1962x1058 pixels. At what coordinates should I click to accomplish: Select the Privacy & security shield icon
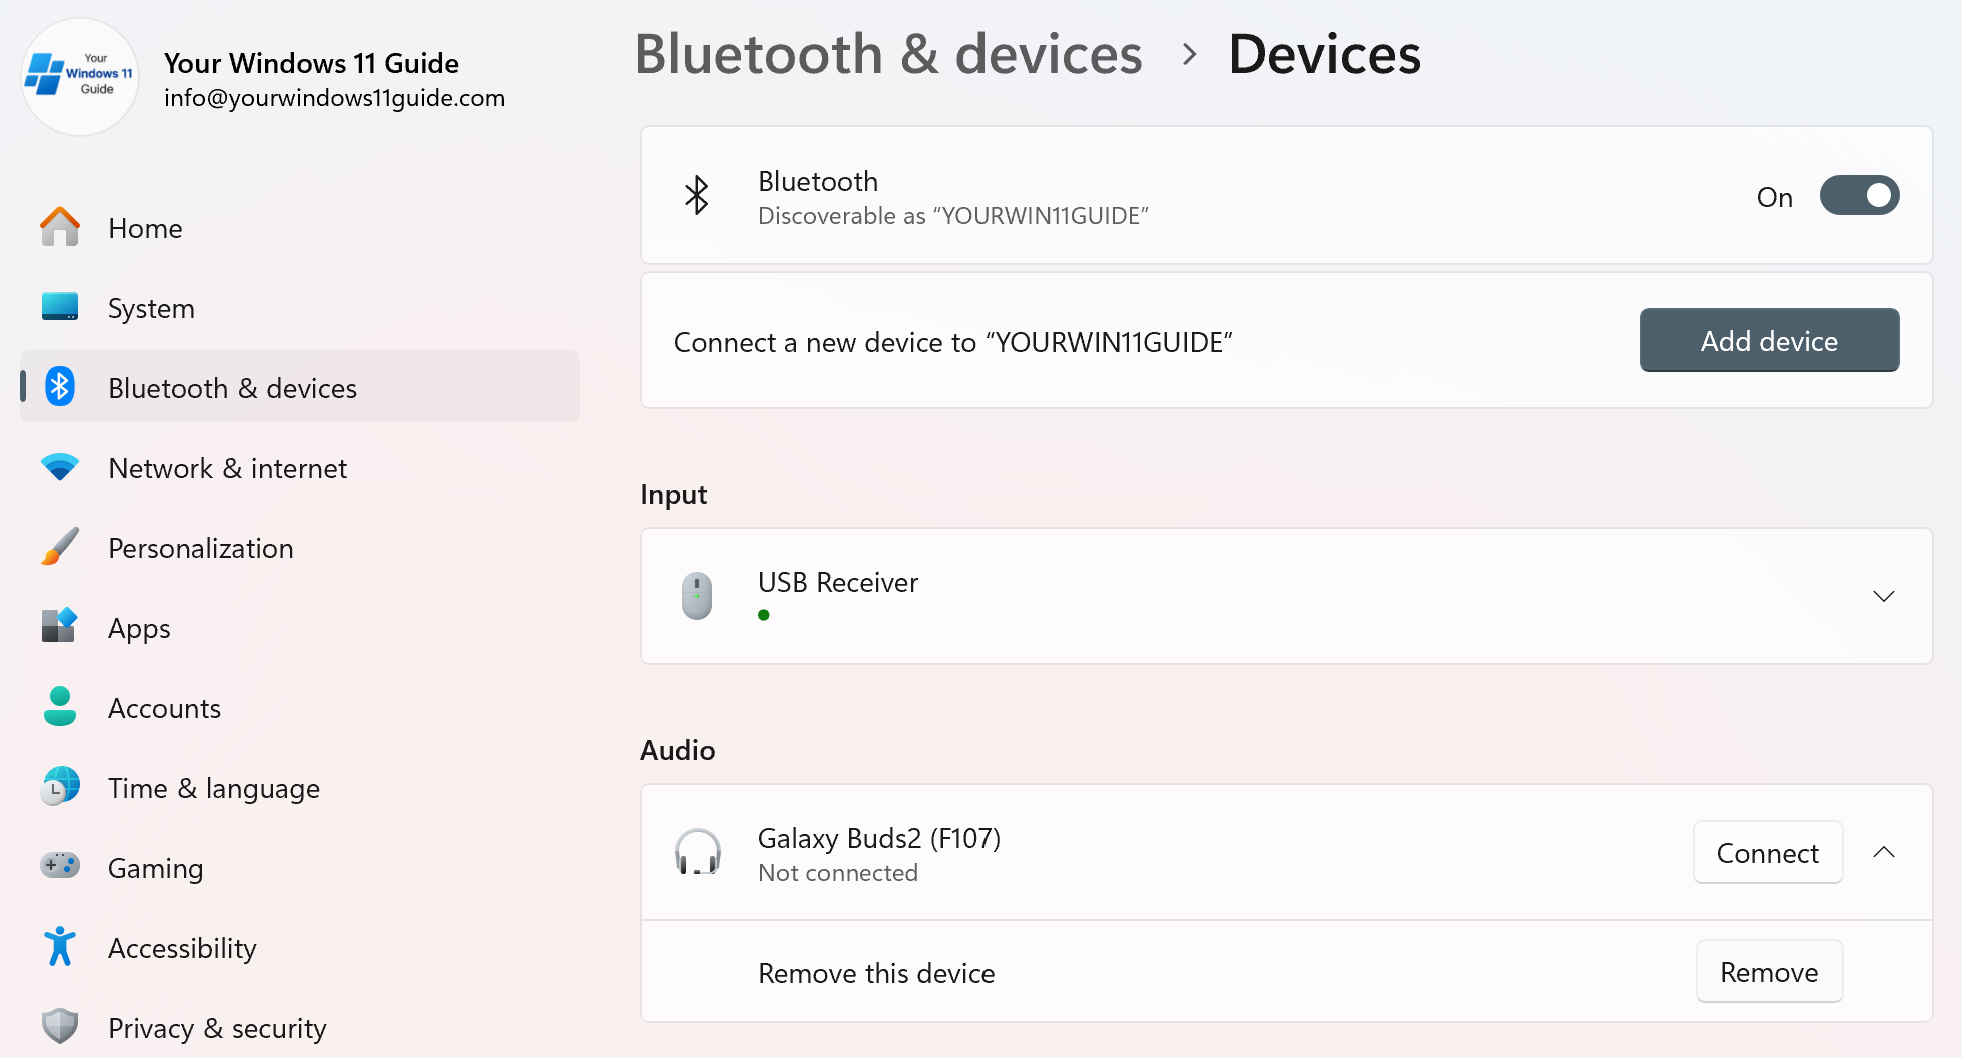pyautogui.click(x=60, y=1027)
